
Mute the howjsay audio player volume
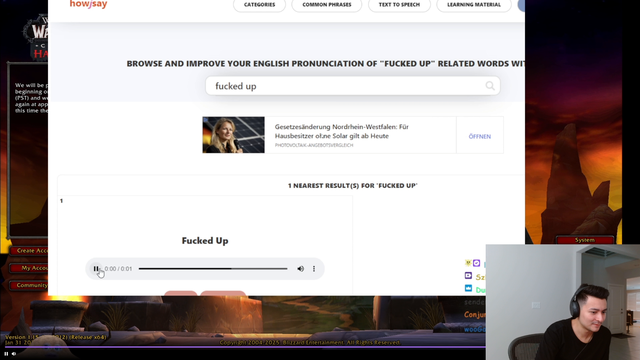point(300,269)
